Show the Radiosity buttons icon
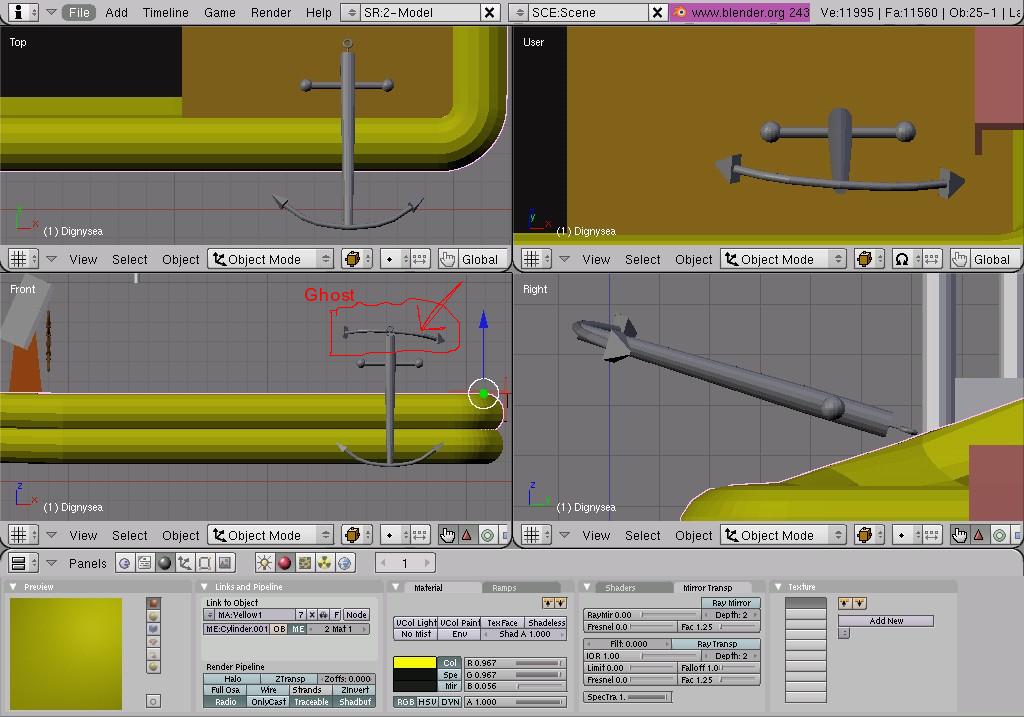Image resolution: width=1024 pixels, height=717 pixels. click(325, 563)
